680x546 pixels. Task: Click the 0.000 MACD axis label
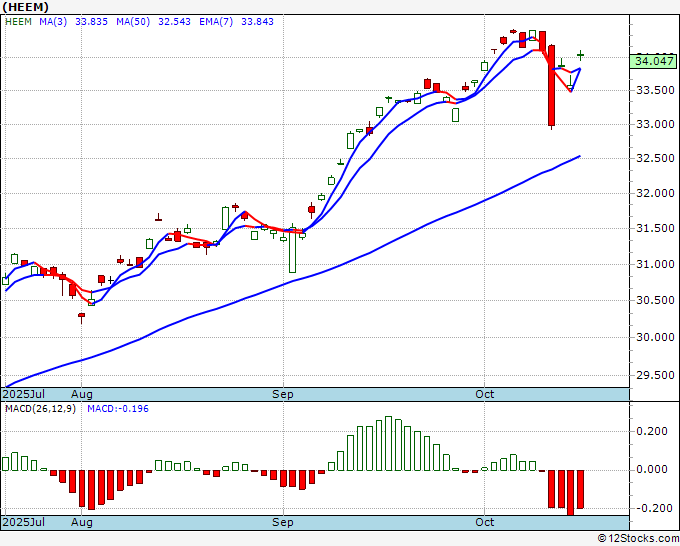652,469
